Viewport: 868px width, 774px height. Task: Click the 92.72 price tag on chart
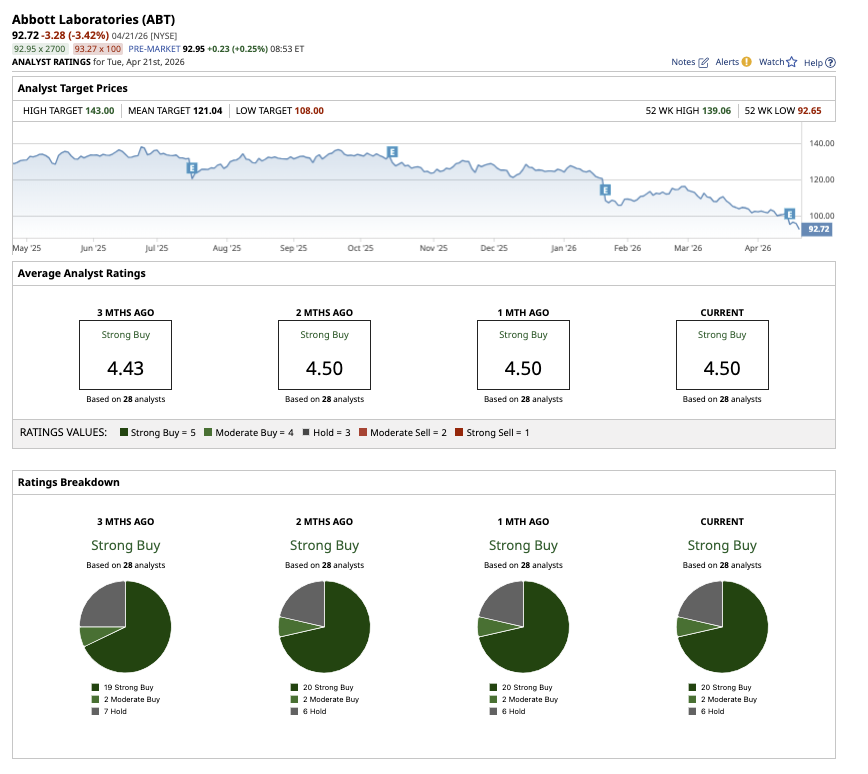[818, 229]
